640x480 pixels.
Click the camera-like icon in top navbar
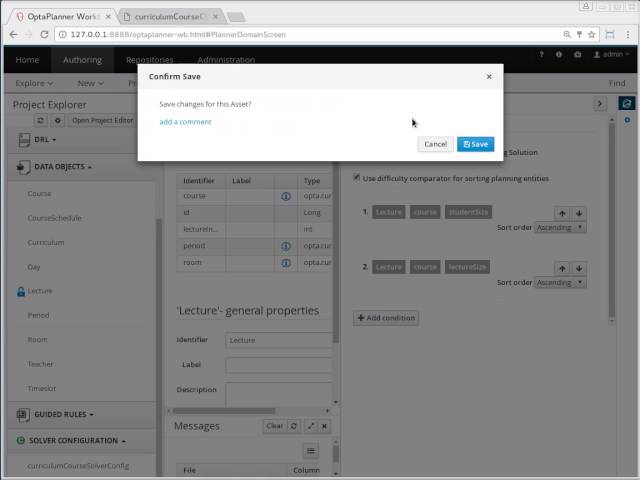578,54
